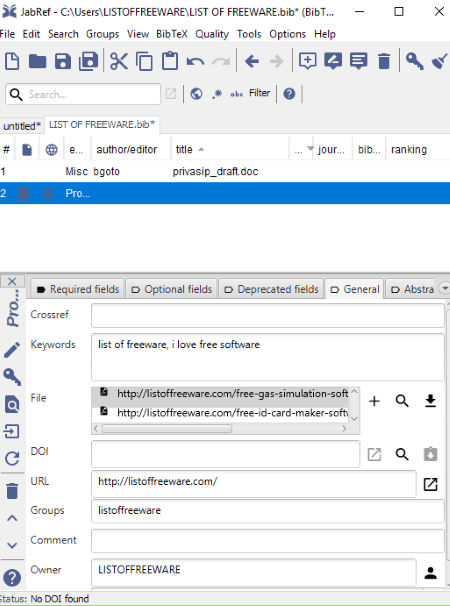Undo the last change
Viewport: 450px width, 606px height.
(x=196, y=61)
